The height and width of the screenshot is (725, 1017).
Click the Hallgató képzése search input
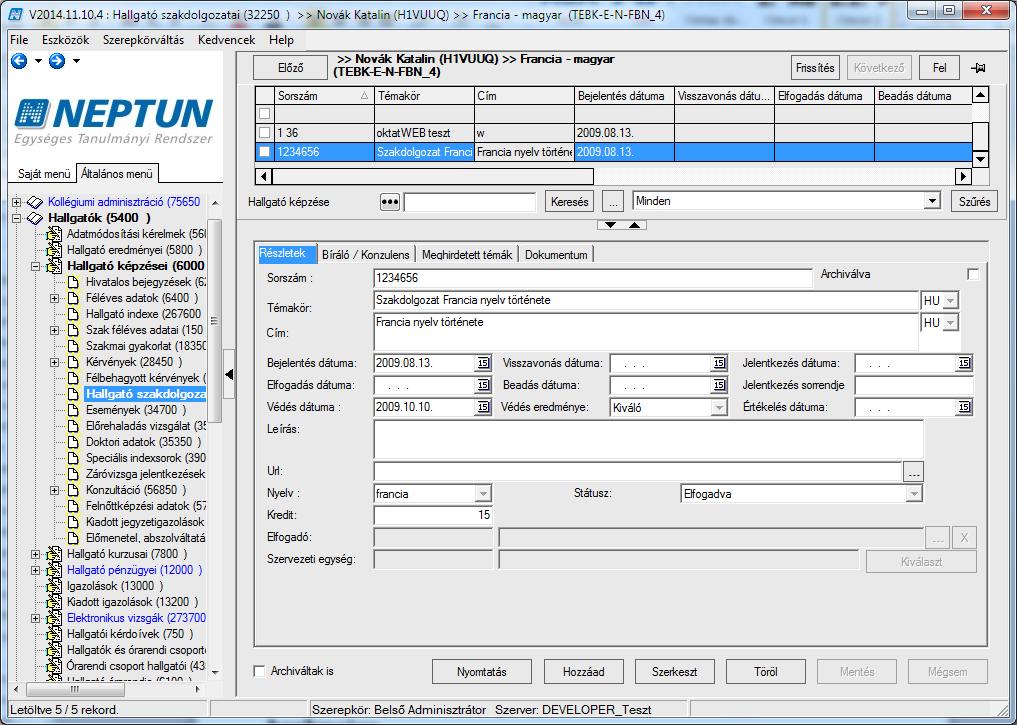tap(470, 202)
